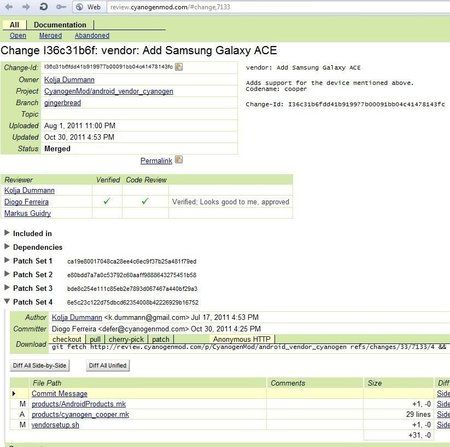Open the Abandoned changes link

click(92, 36)
